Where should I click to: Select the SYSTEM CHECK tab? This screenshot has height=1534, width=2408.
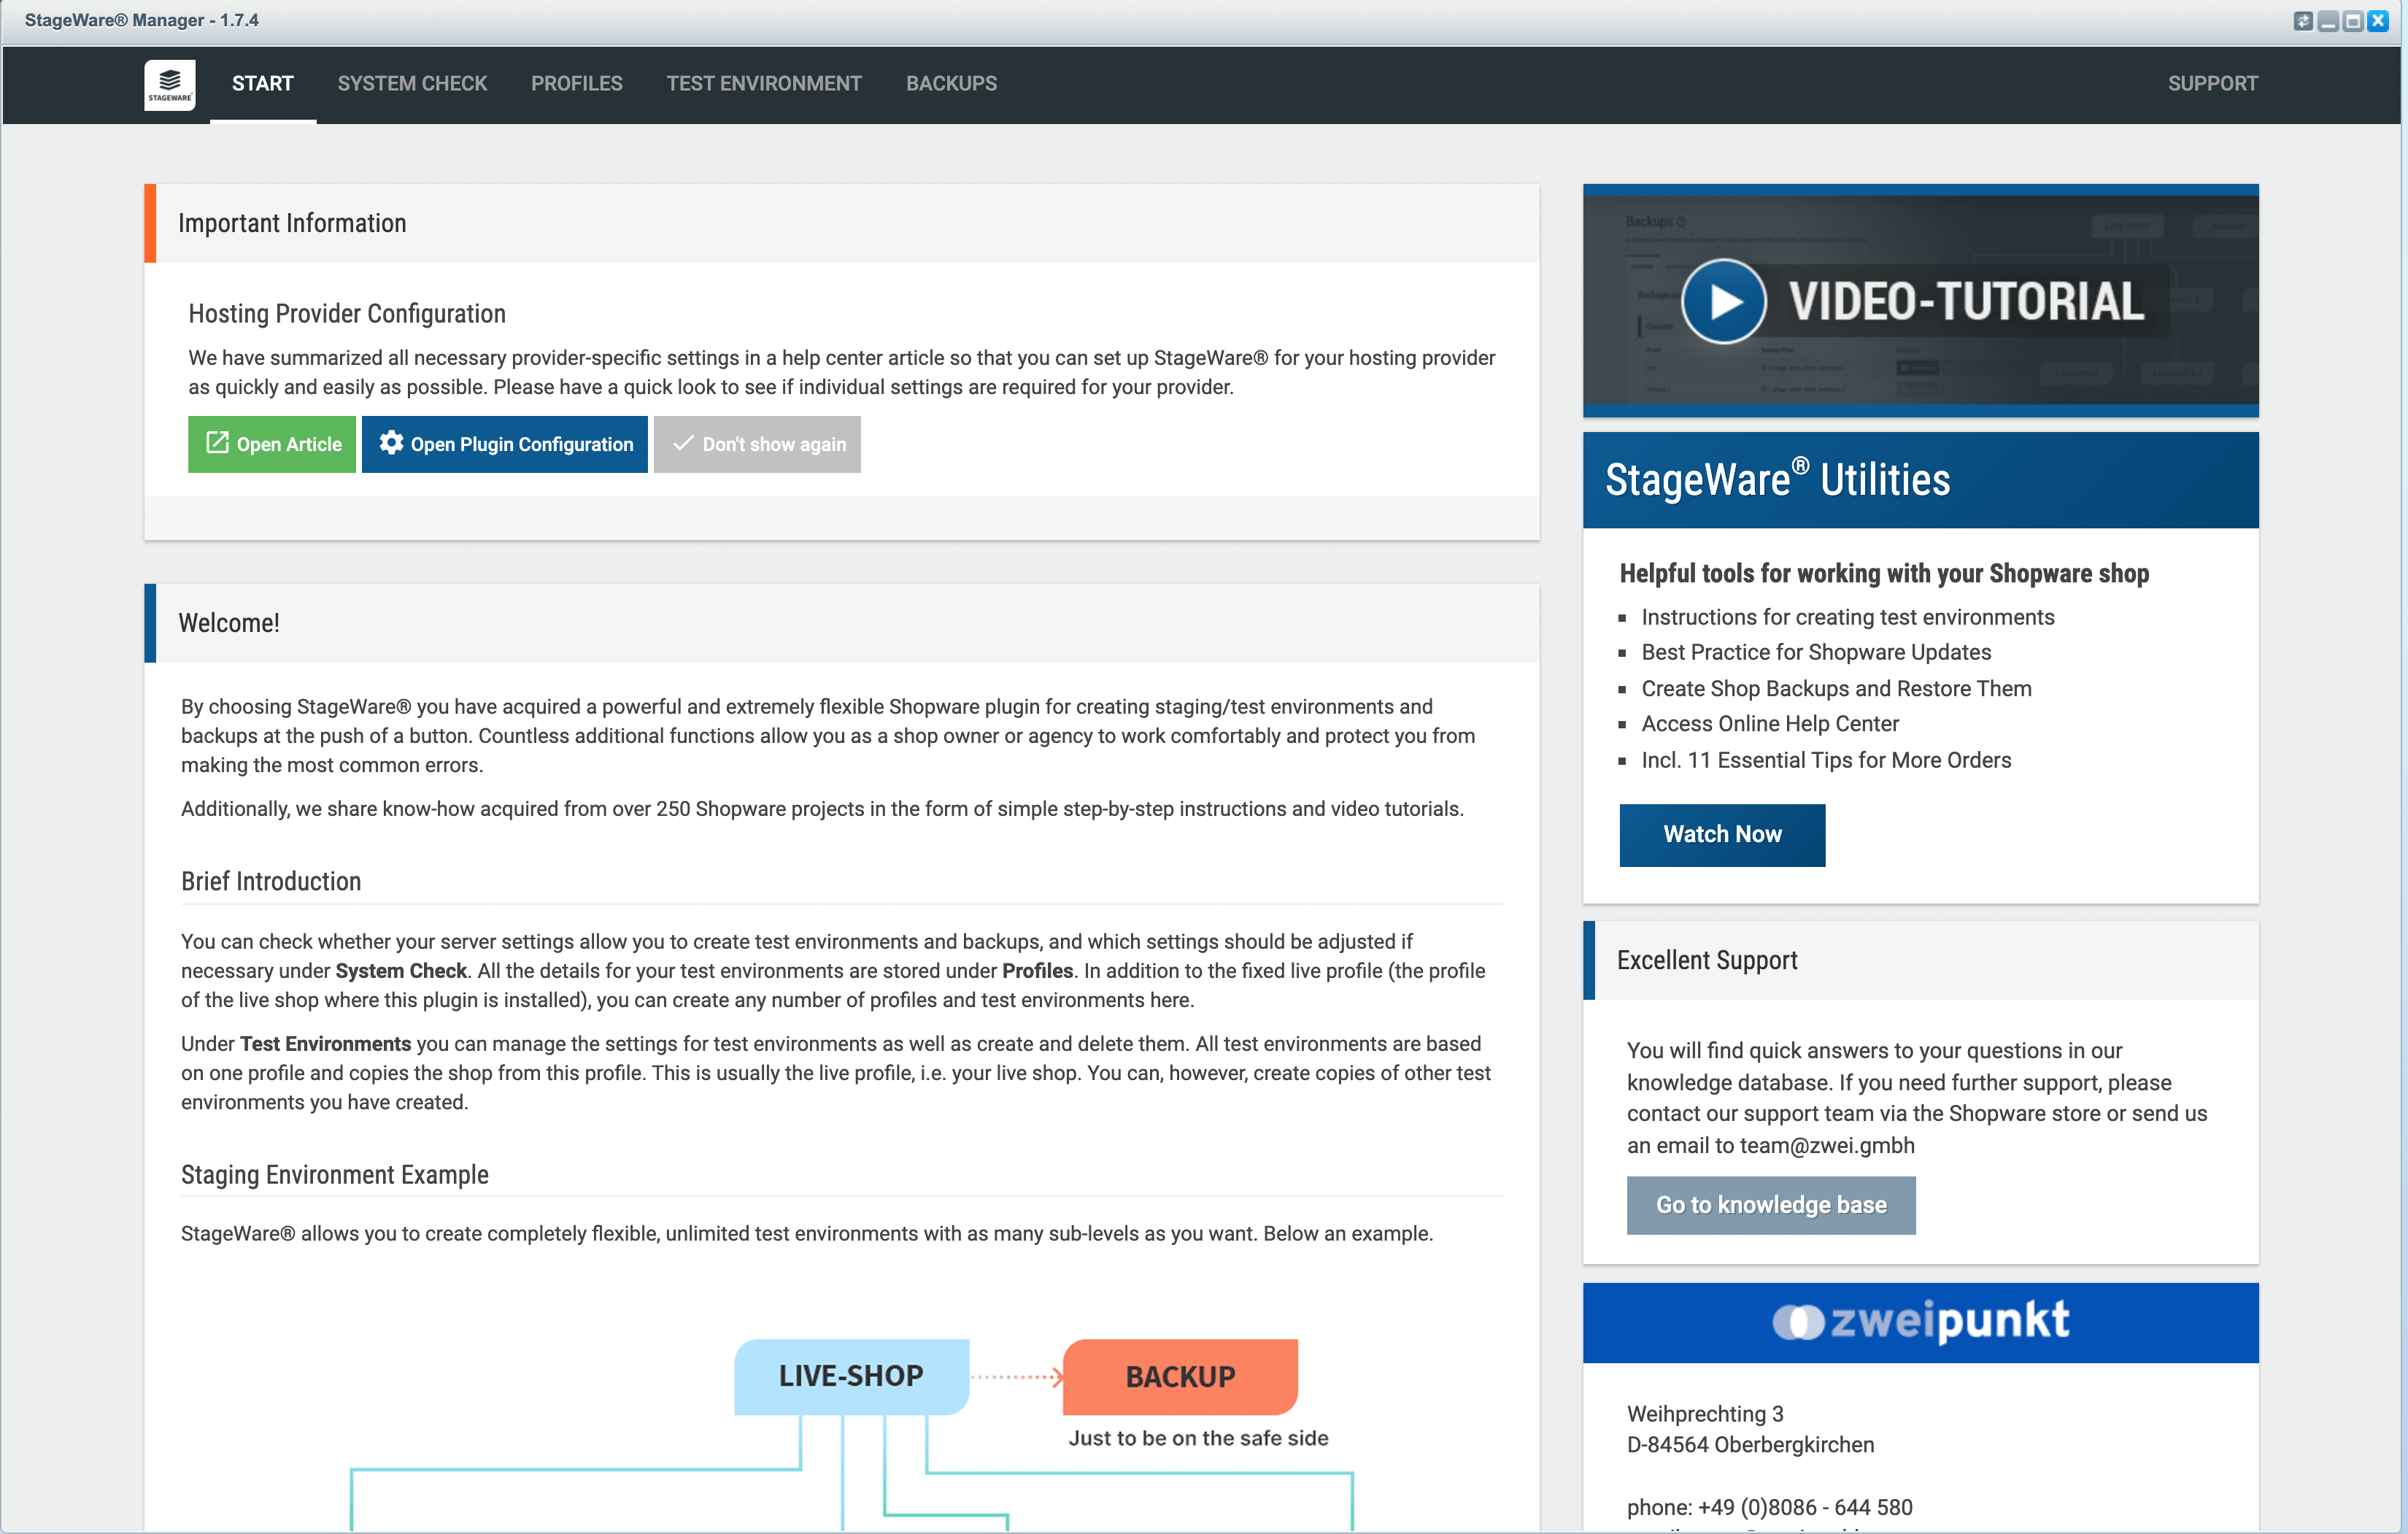[412, 82]
